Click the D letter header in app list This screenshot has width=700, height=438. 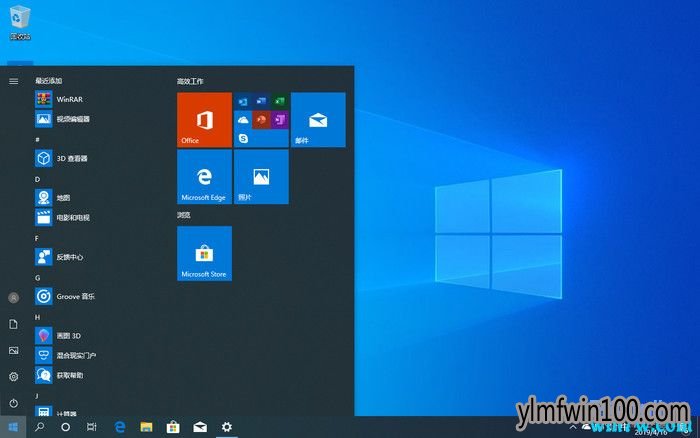(x=38, y=179)
